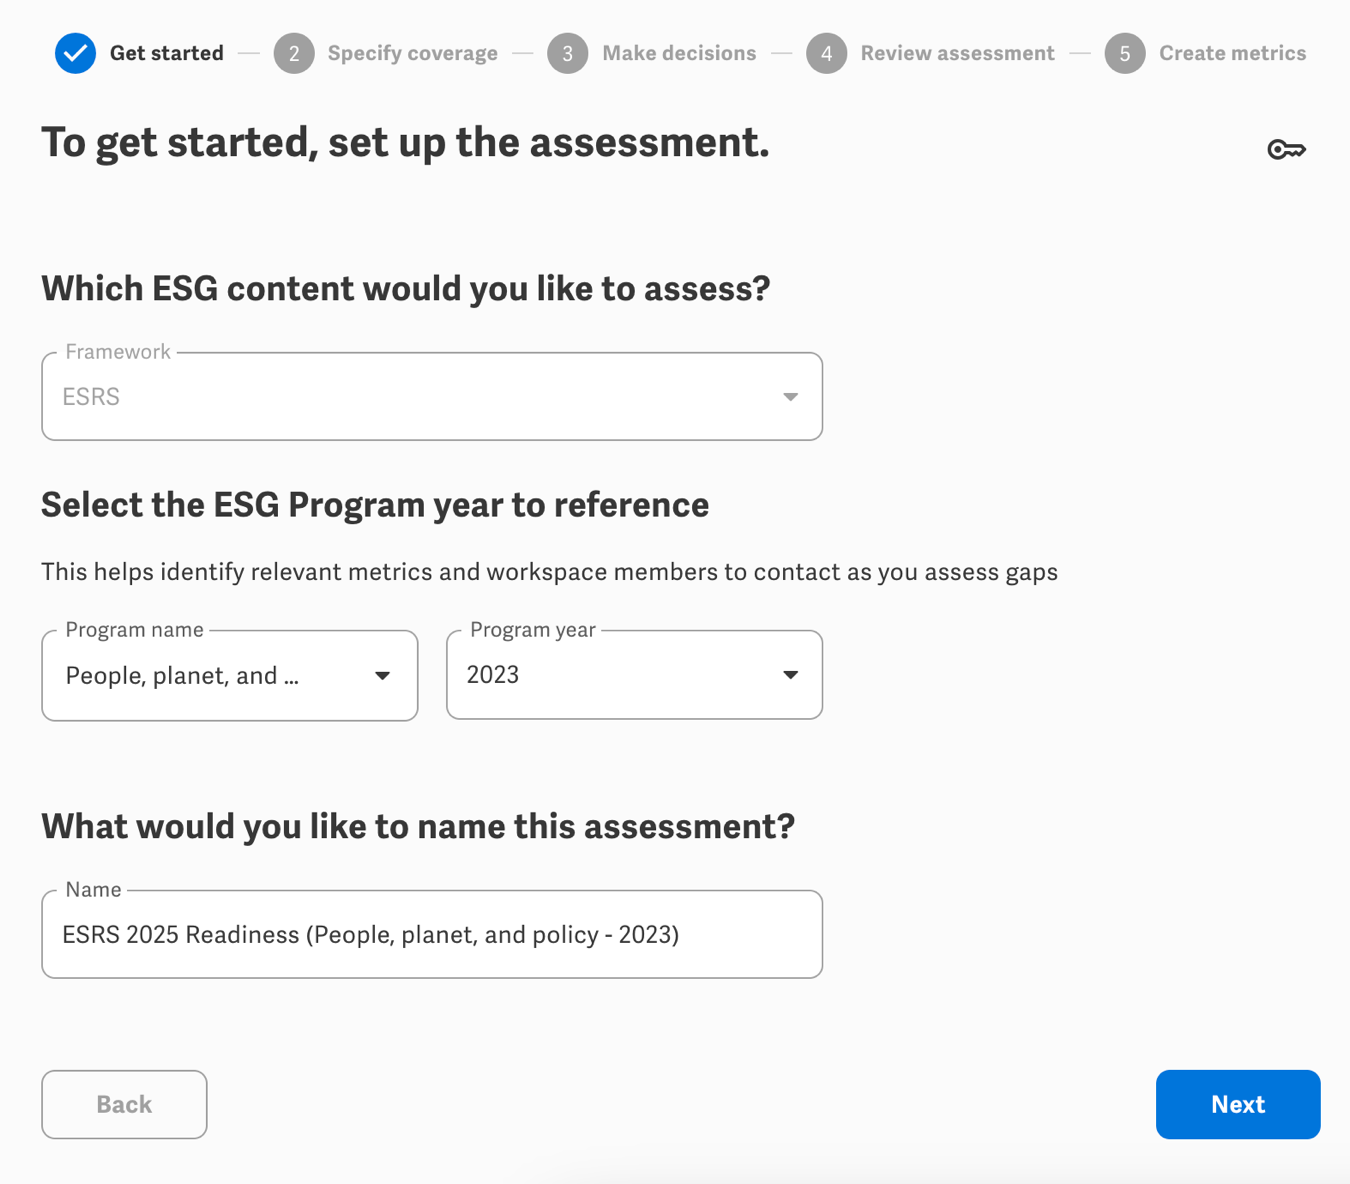This screenshot has height=1184, width=1350.
Task: Select the Make decisions step label
Action: (679, 53)
